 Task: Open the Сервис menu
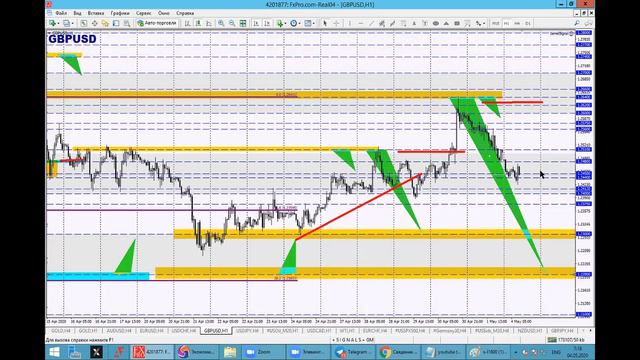click(143, 13)
